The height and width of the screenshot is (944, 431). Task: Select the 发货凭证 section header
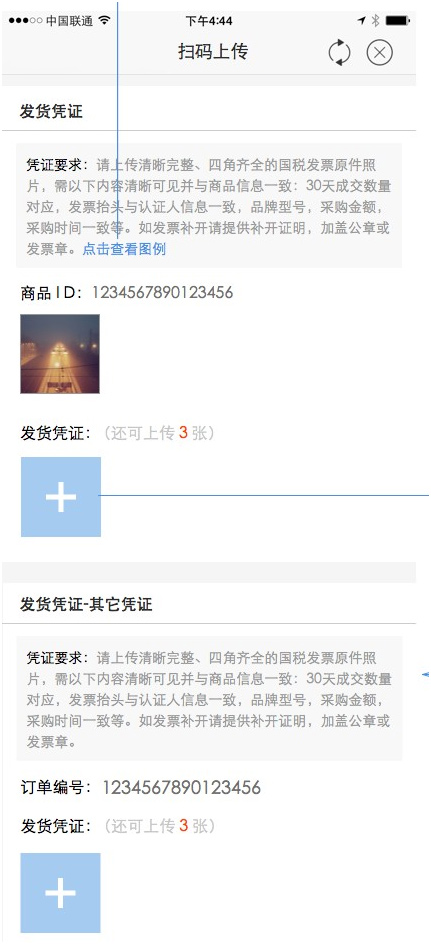pyautogui.click(x=51, y=111)
